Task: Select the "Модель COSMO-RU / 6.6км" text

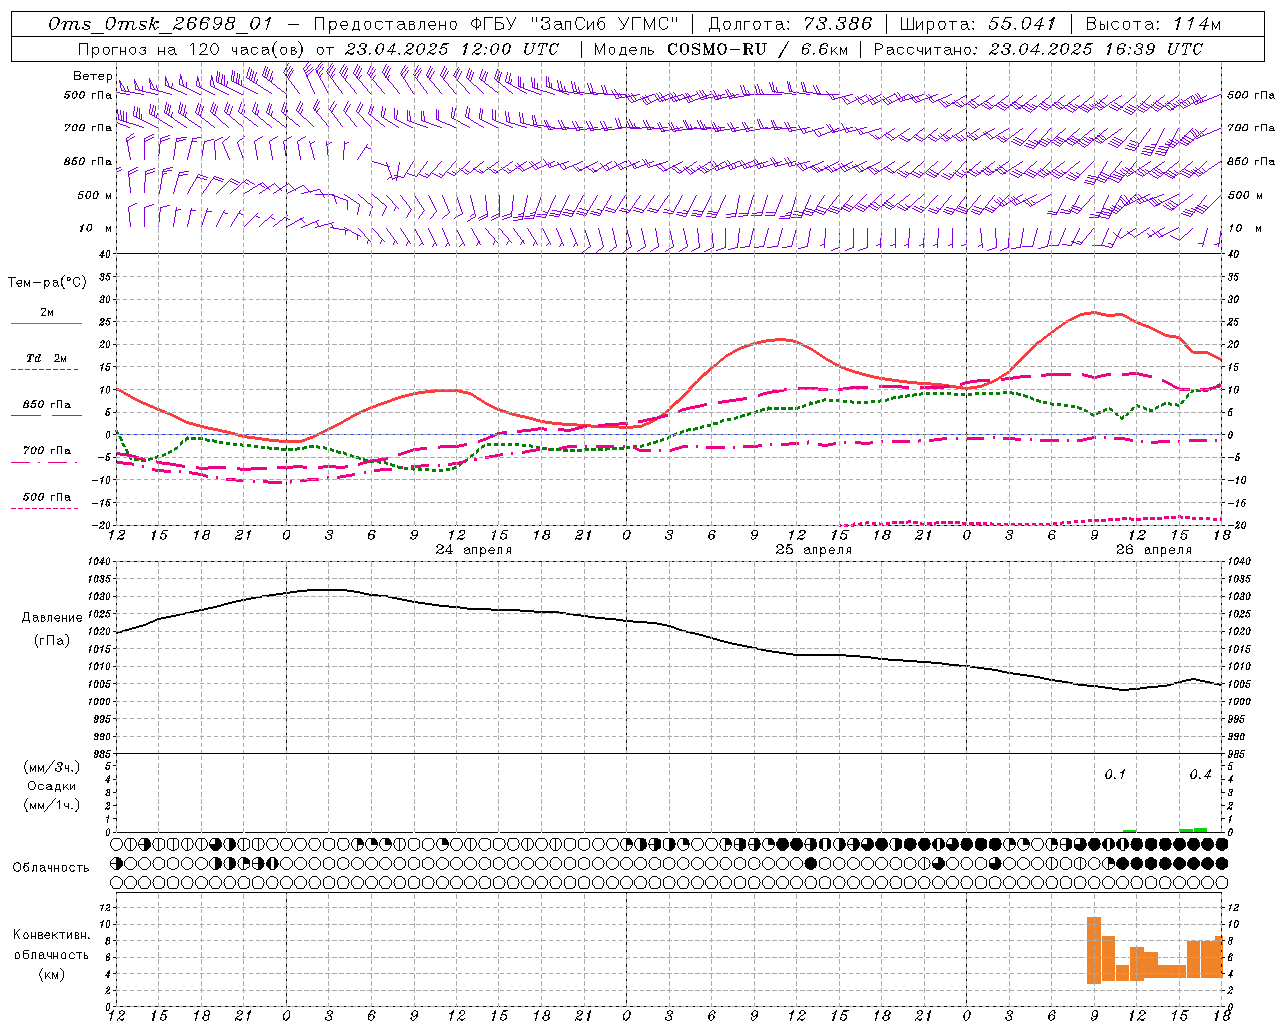Action: [720, 49]
